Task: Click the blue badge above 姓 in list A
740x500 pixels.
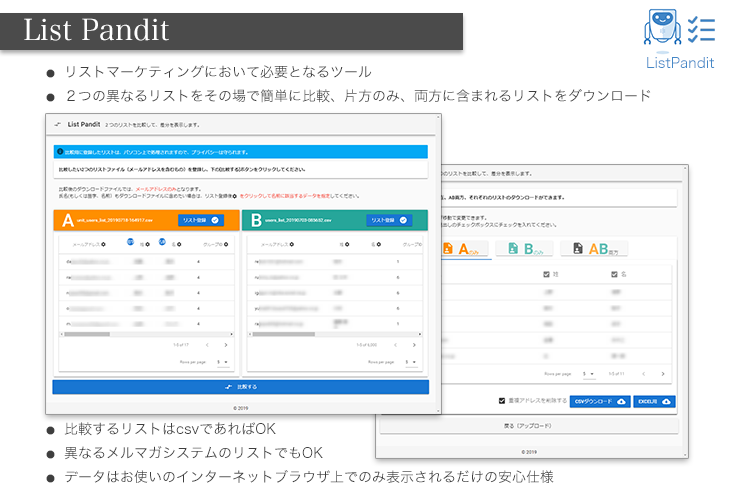Action: click(130, 242)
